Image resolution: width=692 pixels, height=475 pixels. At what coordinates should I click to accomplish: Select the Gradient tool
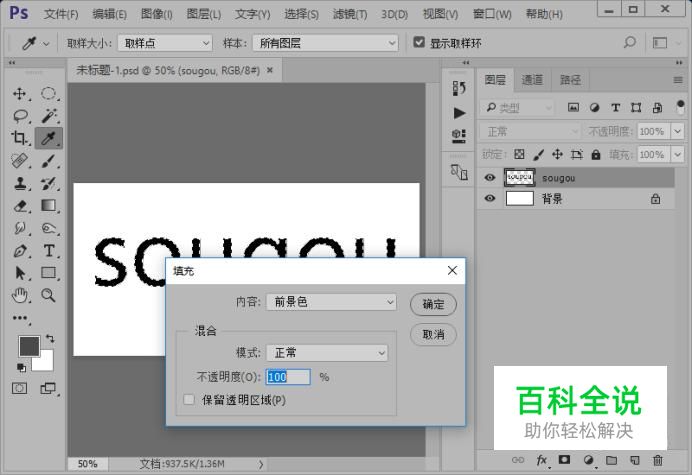[49, 206]
